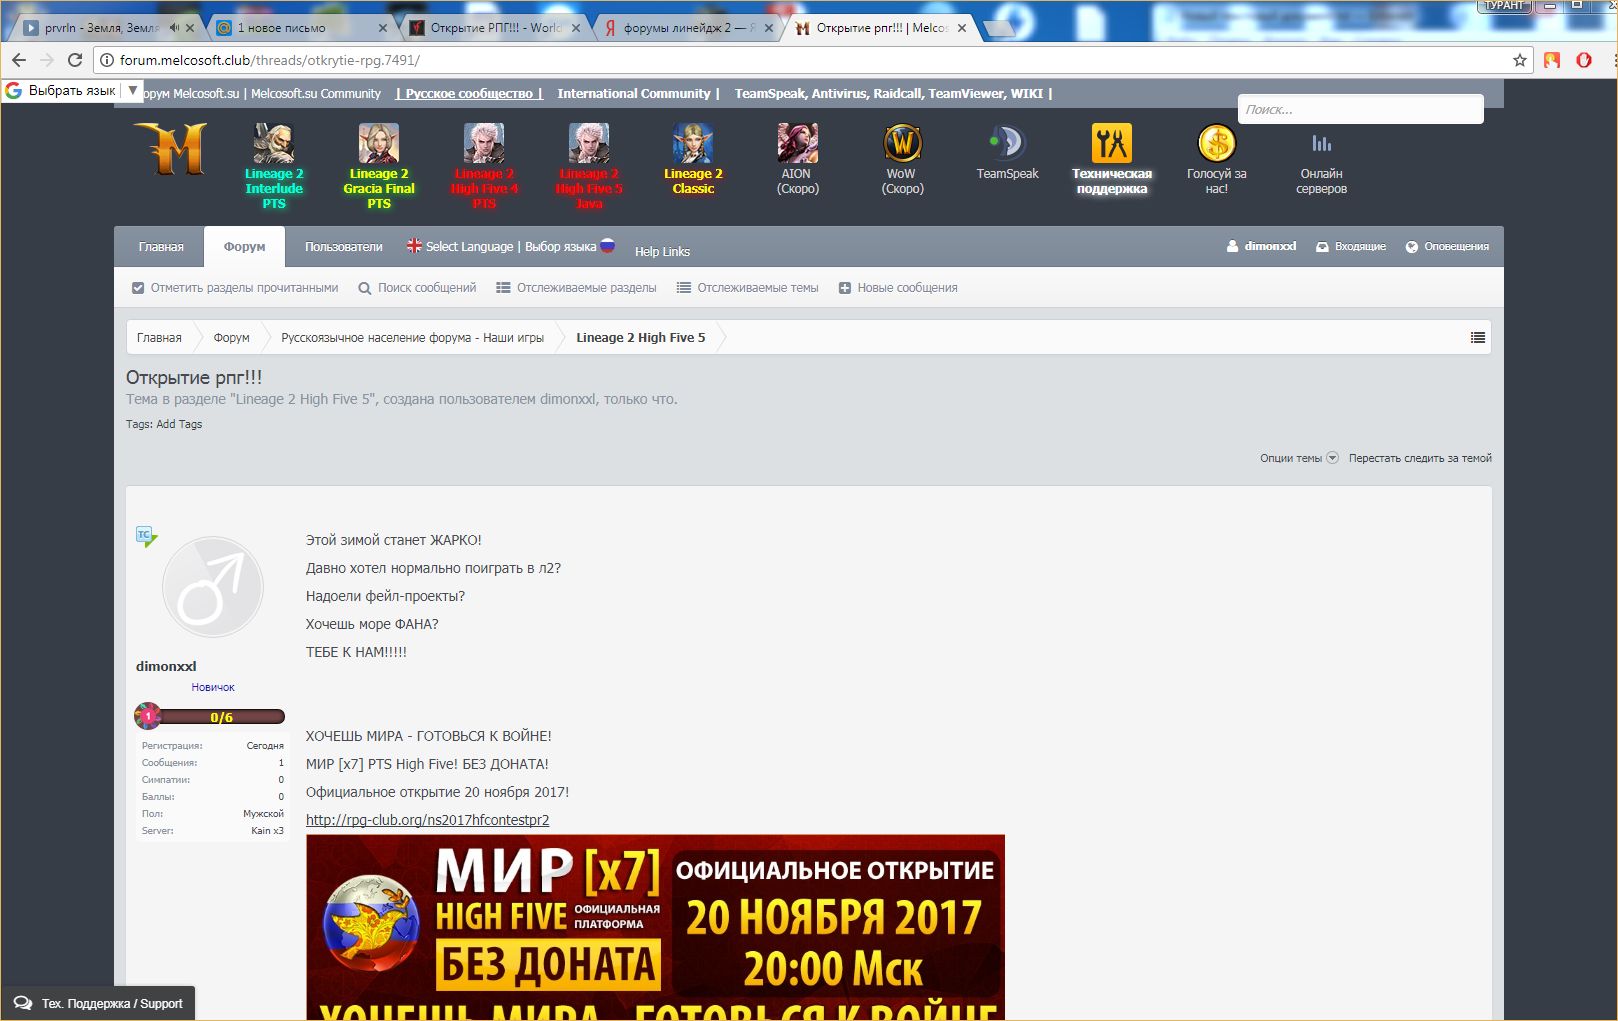The width and height of the screenshot is (1618, 1021).
Task: Click the 0/6 reputation progress bar
Action: click(x=221, y=717)
